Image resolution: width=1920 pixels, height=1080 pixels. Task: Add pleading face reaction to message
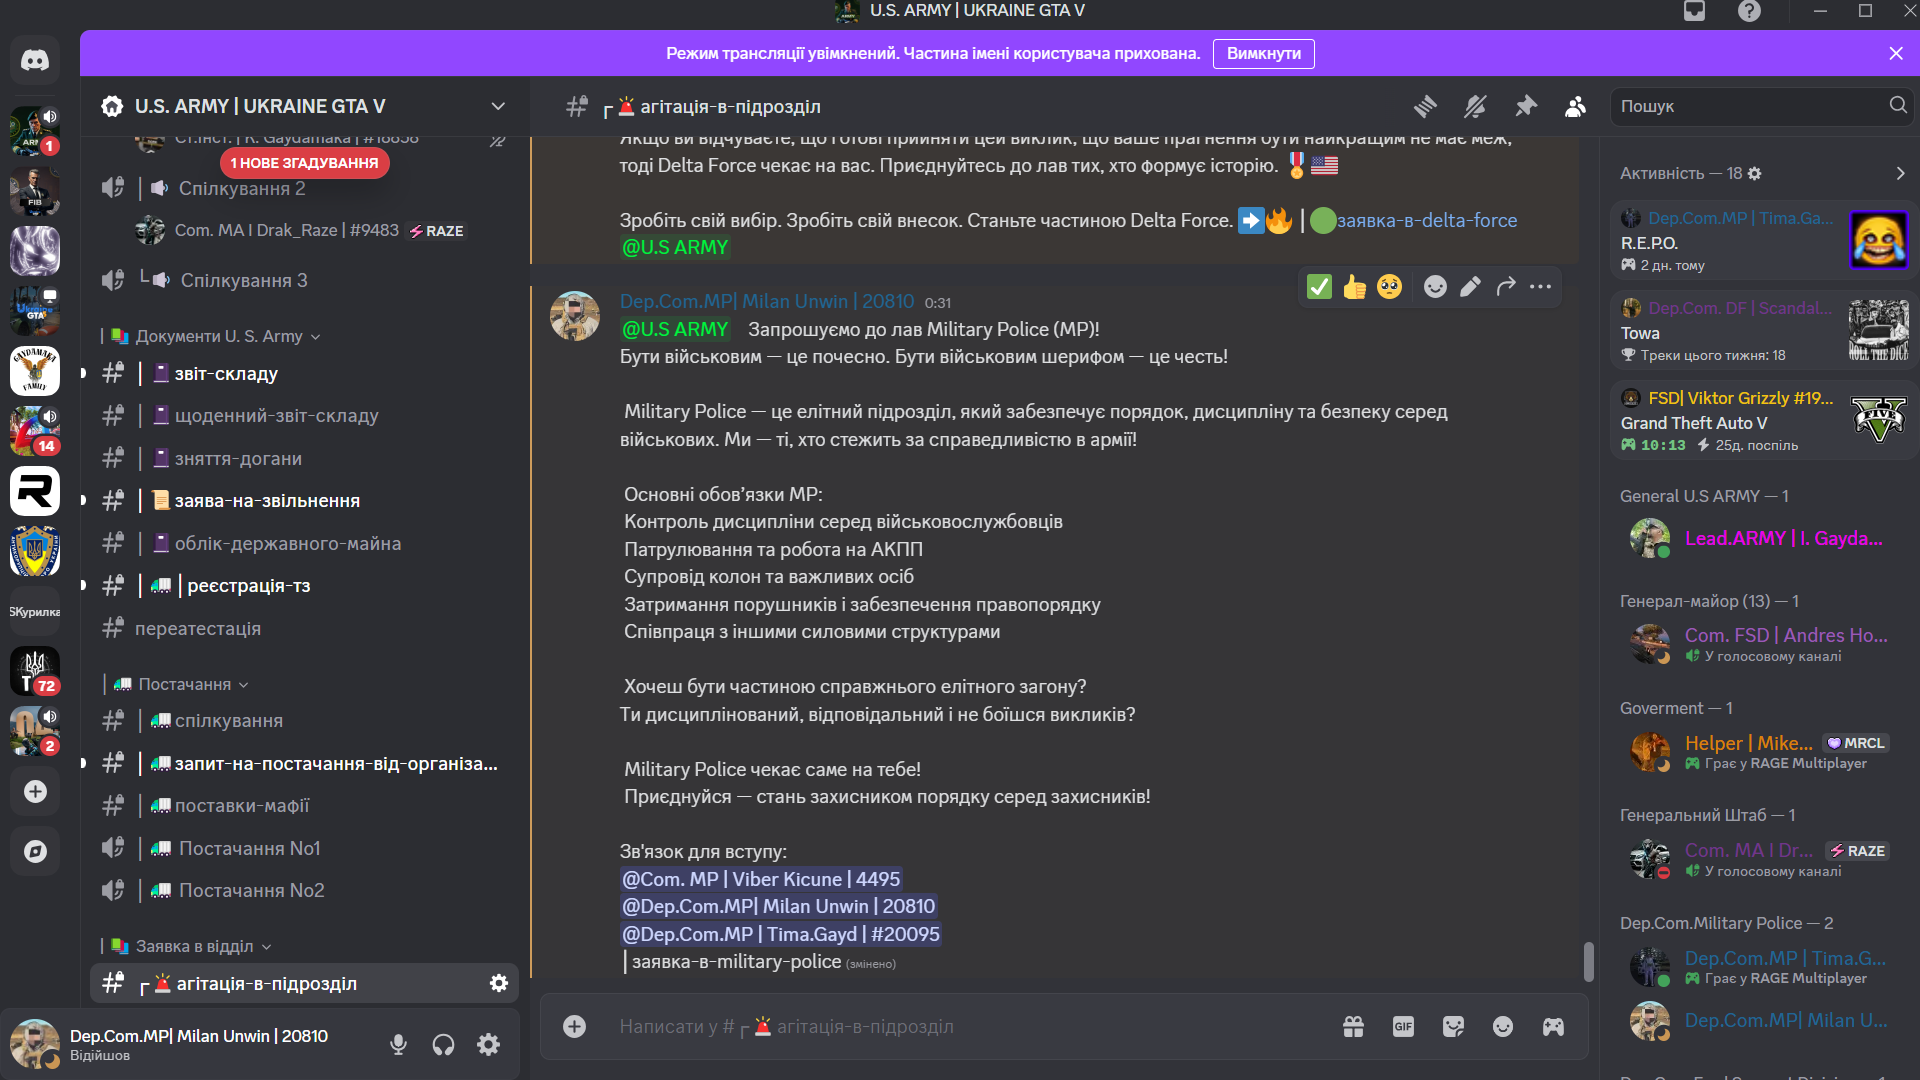tap(1390, 287)
